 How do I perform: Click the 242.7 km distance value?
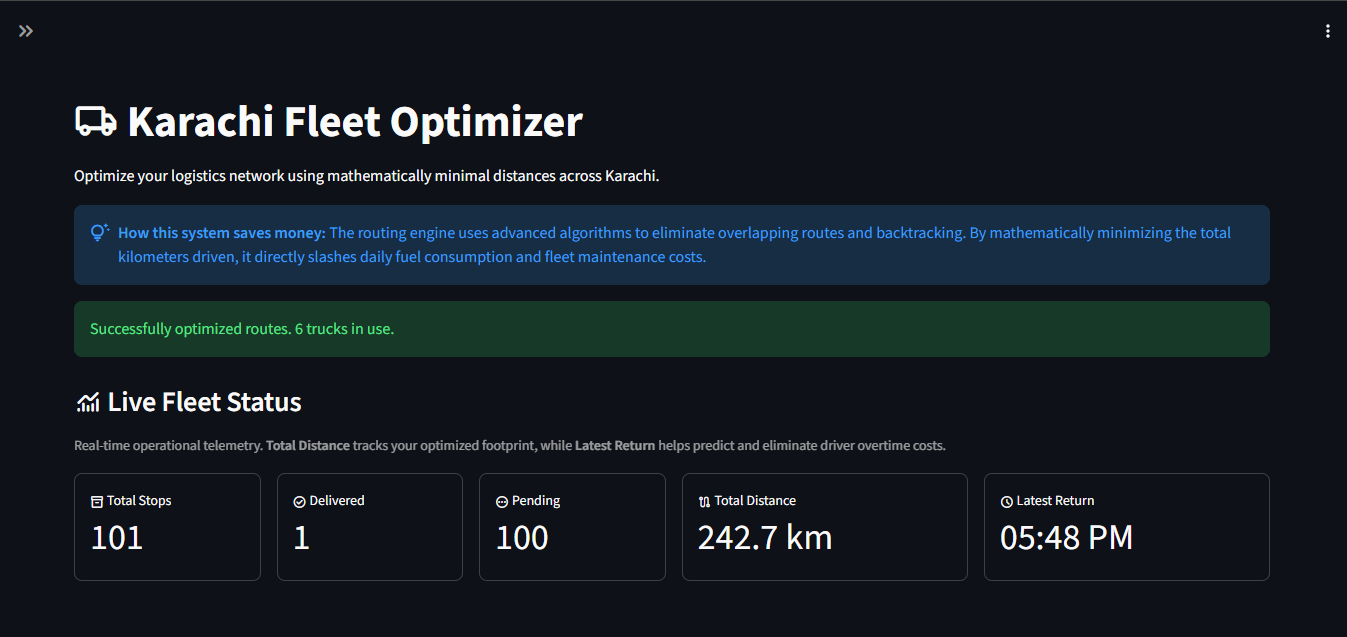(765, 538)
